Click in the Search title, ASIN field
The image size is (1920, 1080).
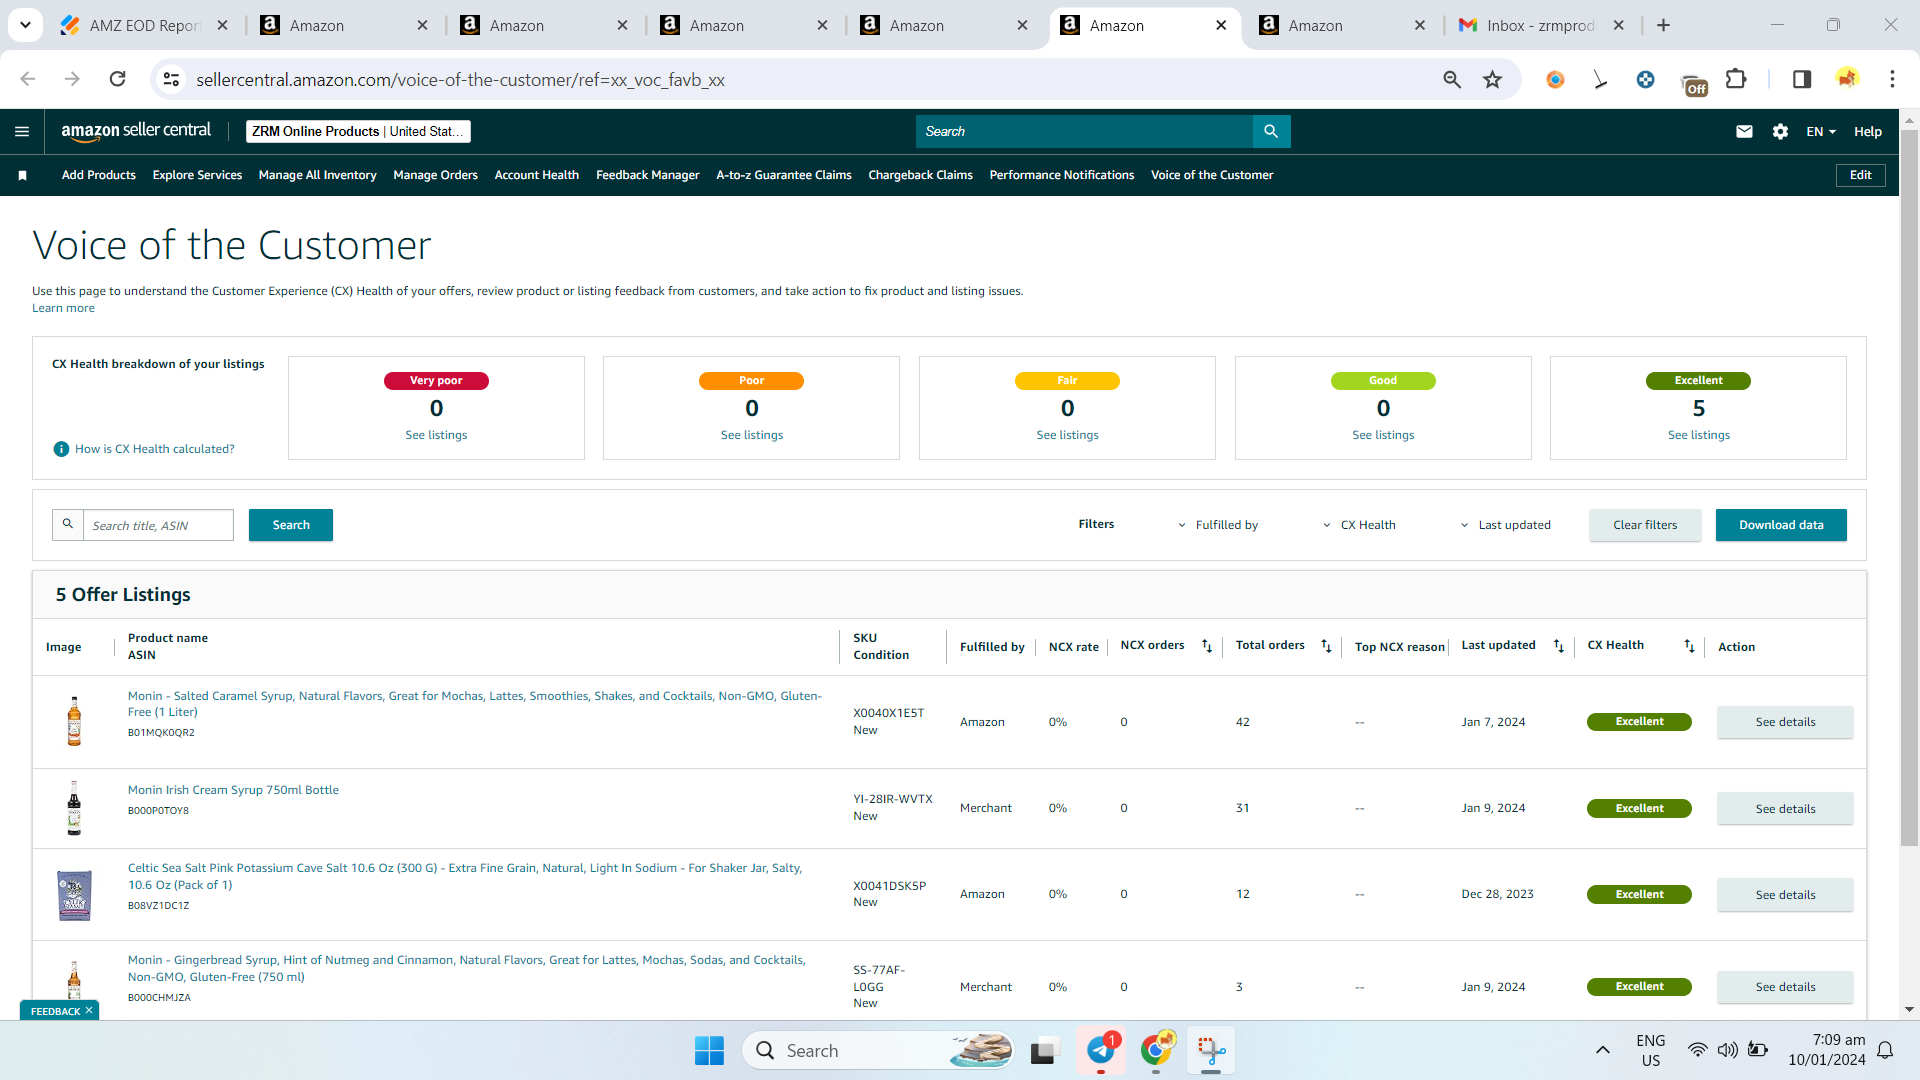pos(158,525)
